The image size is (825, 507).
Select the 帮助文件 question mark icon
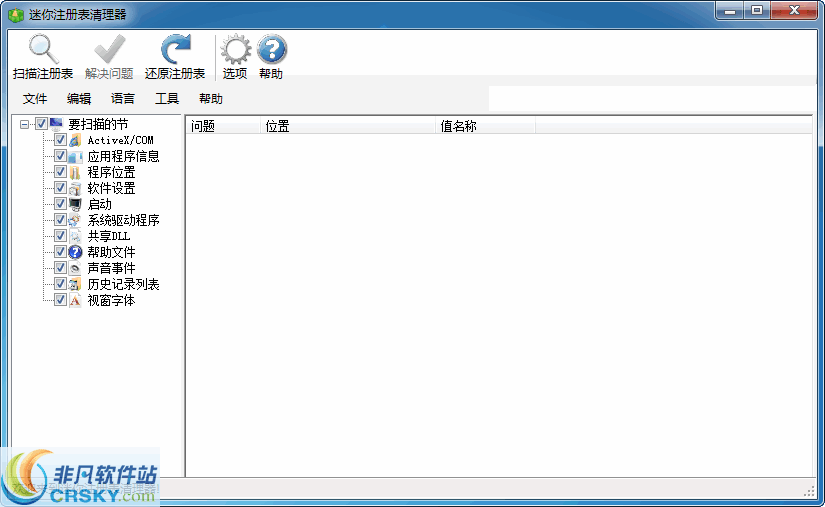[x=75, y=252]
